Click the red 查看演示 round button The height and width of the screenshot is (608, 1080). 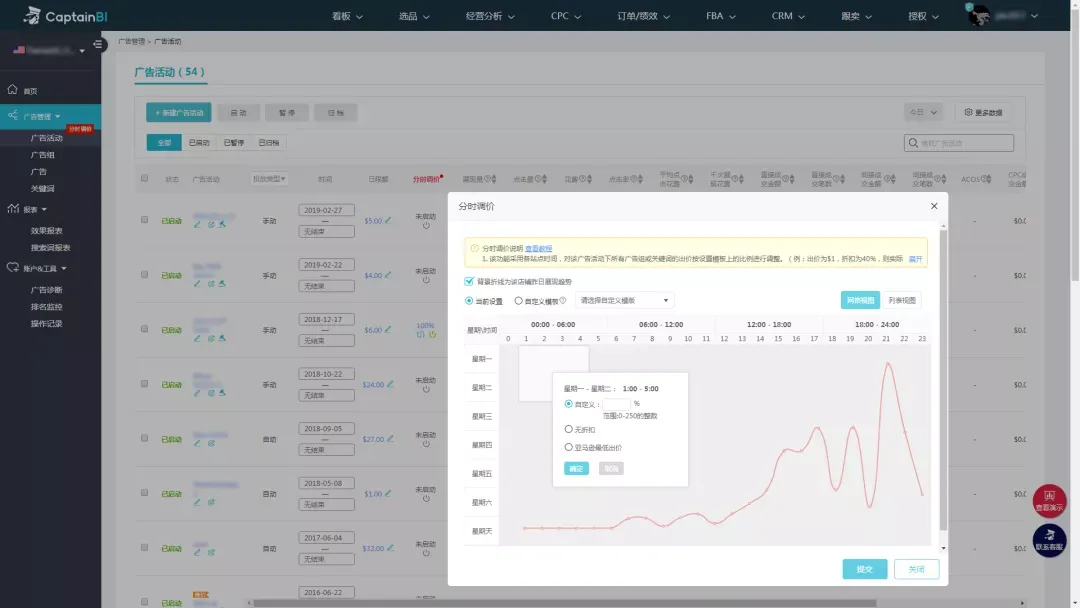pyautogui.click(x=1049, y=501)
